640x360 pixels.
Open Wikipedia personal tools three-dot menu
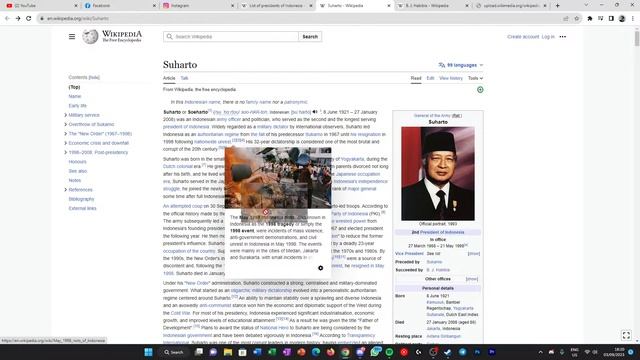563,37
